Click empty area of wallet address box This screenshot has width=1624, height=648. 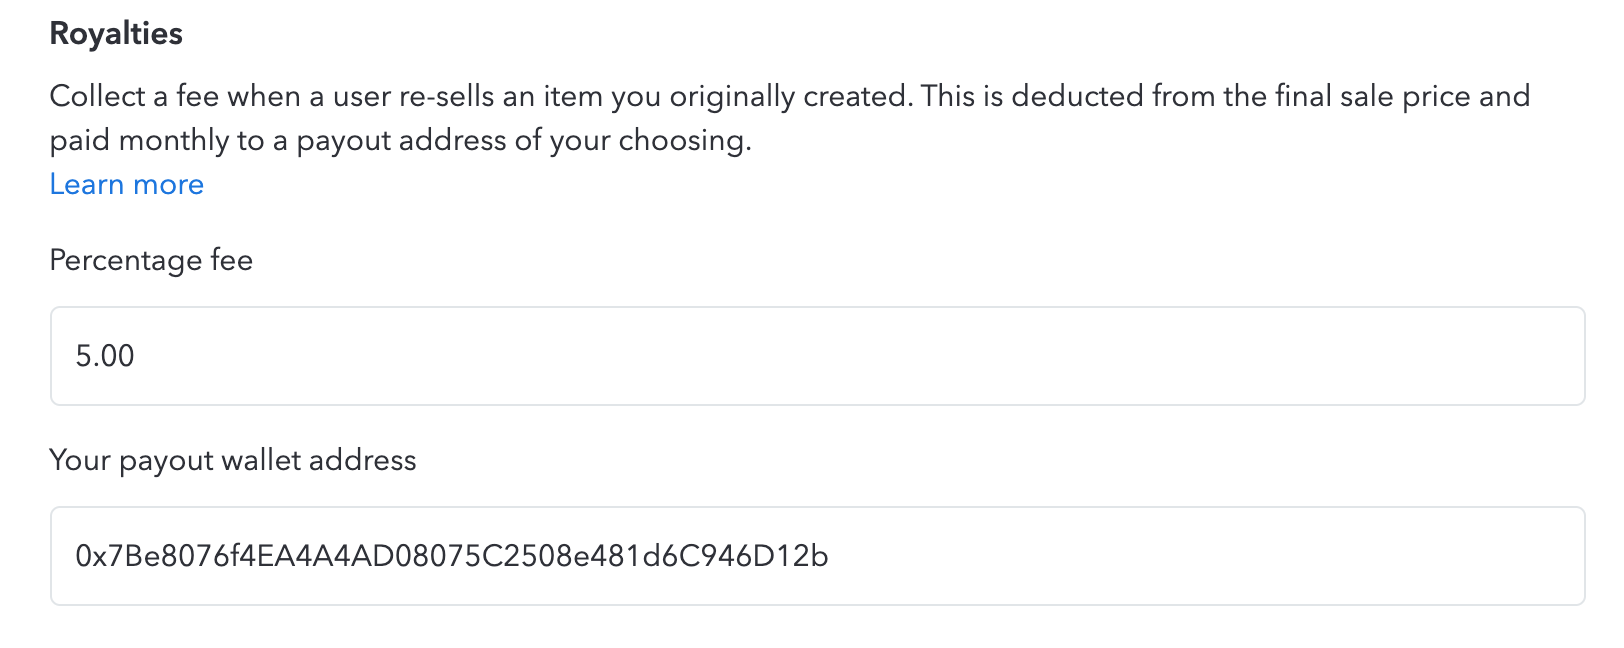[1200, 556]
